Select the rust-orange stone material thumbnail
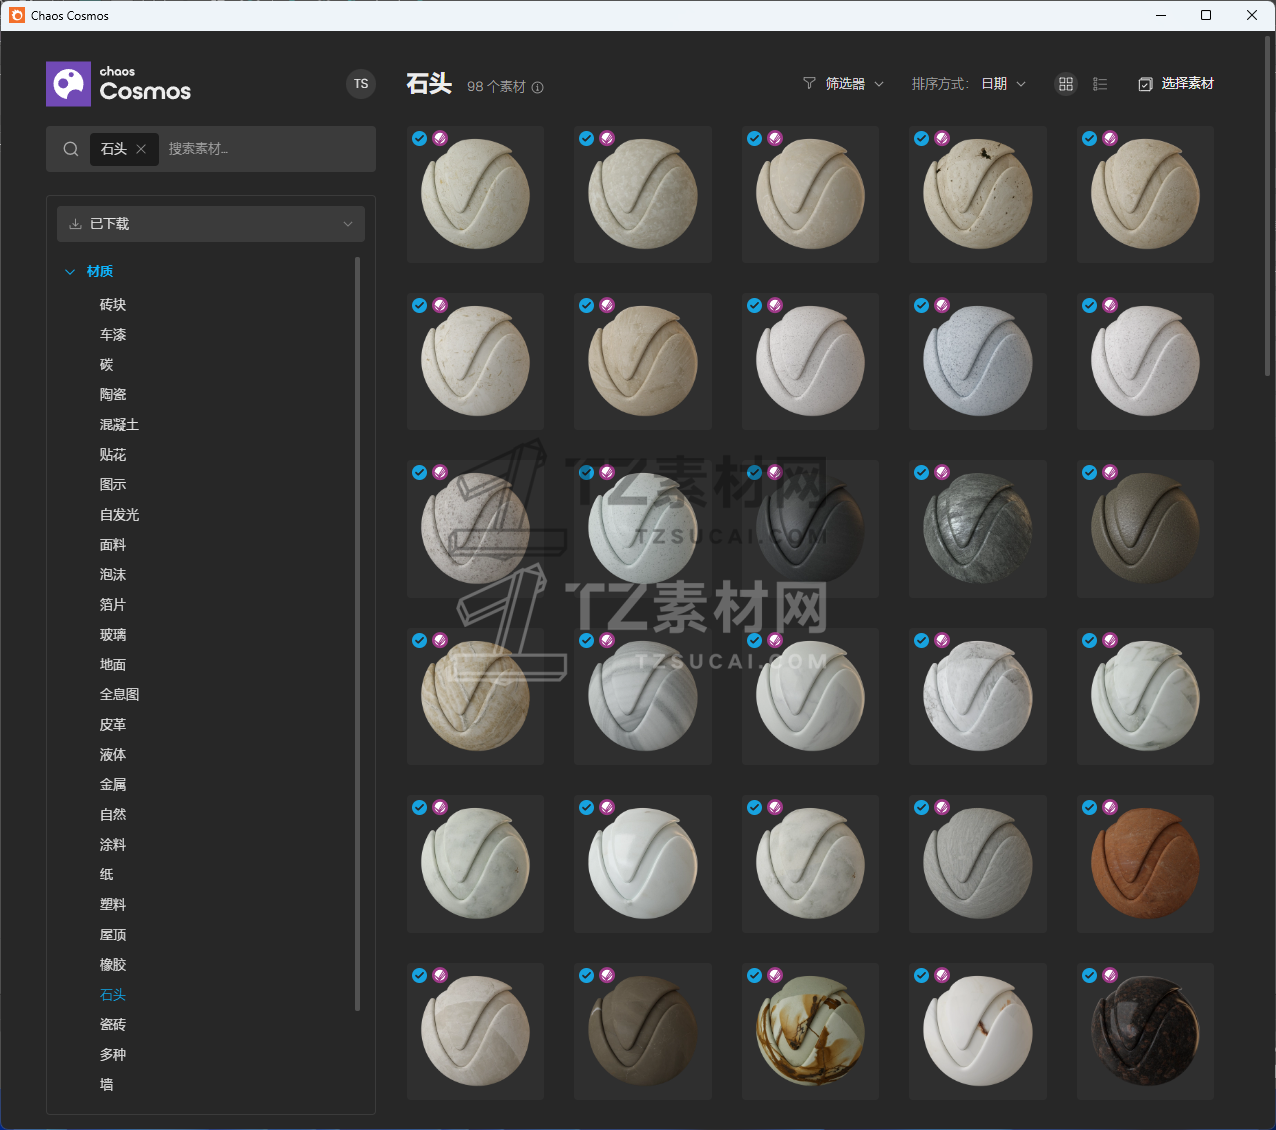1276x1130 pixels. pos(1145,864)
